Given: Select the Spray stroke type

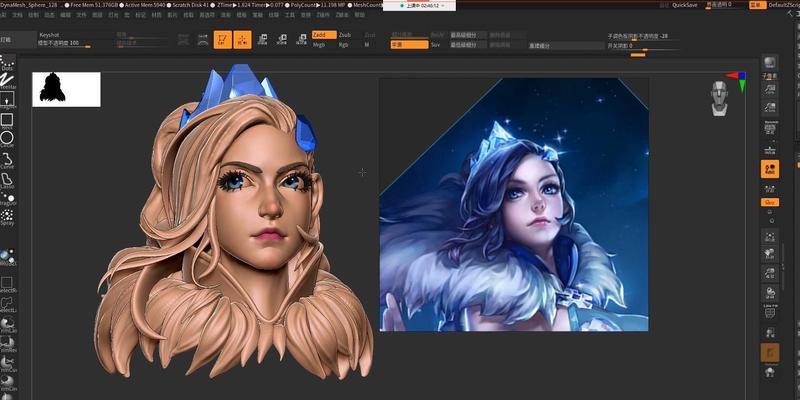Looking at the screenshot, I should coord(7,217).
